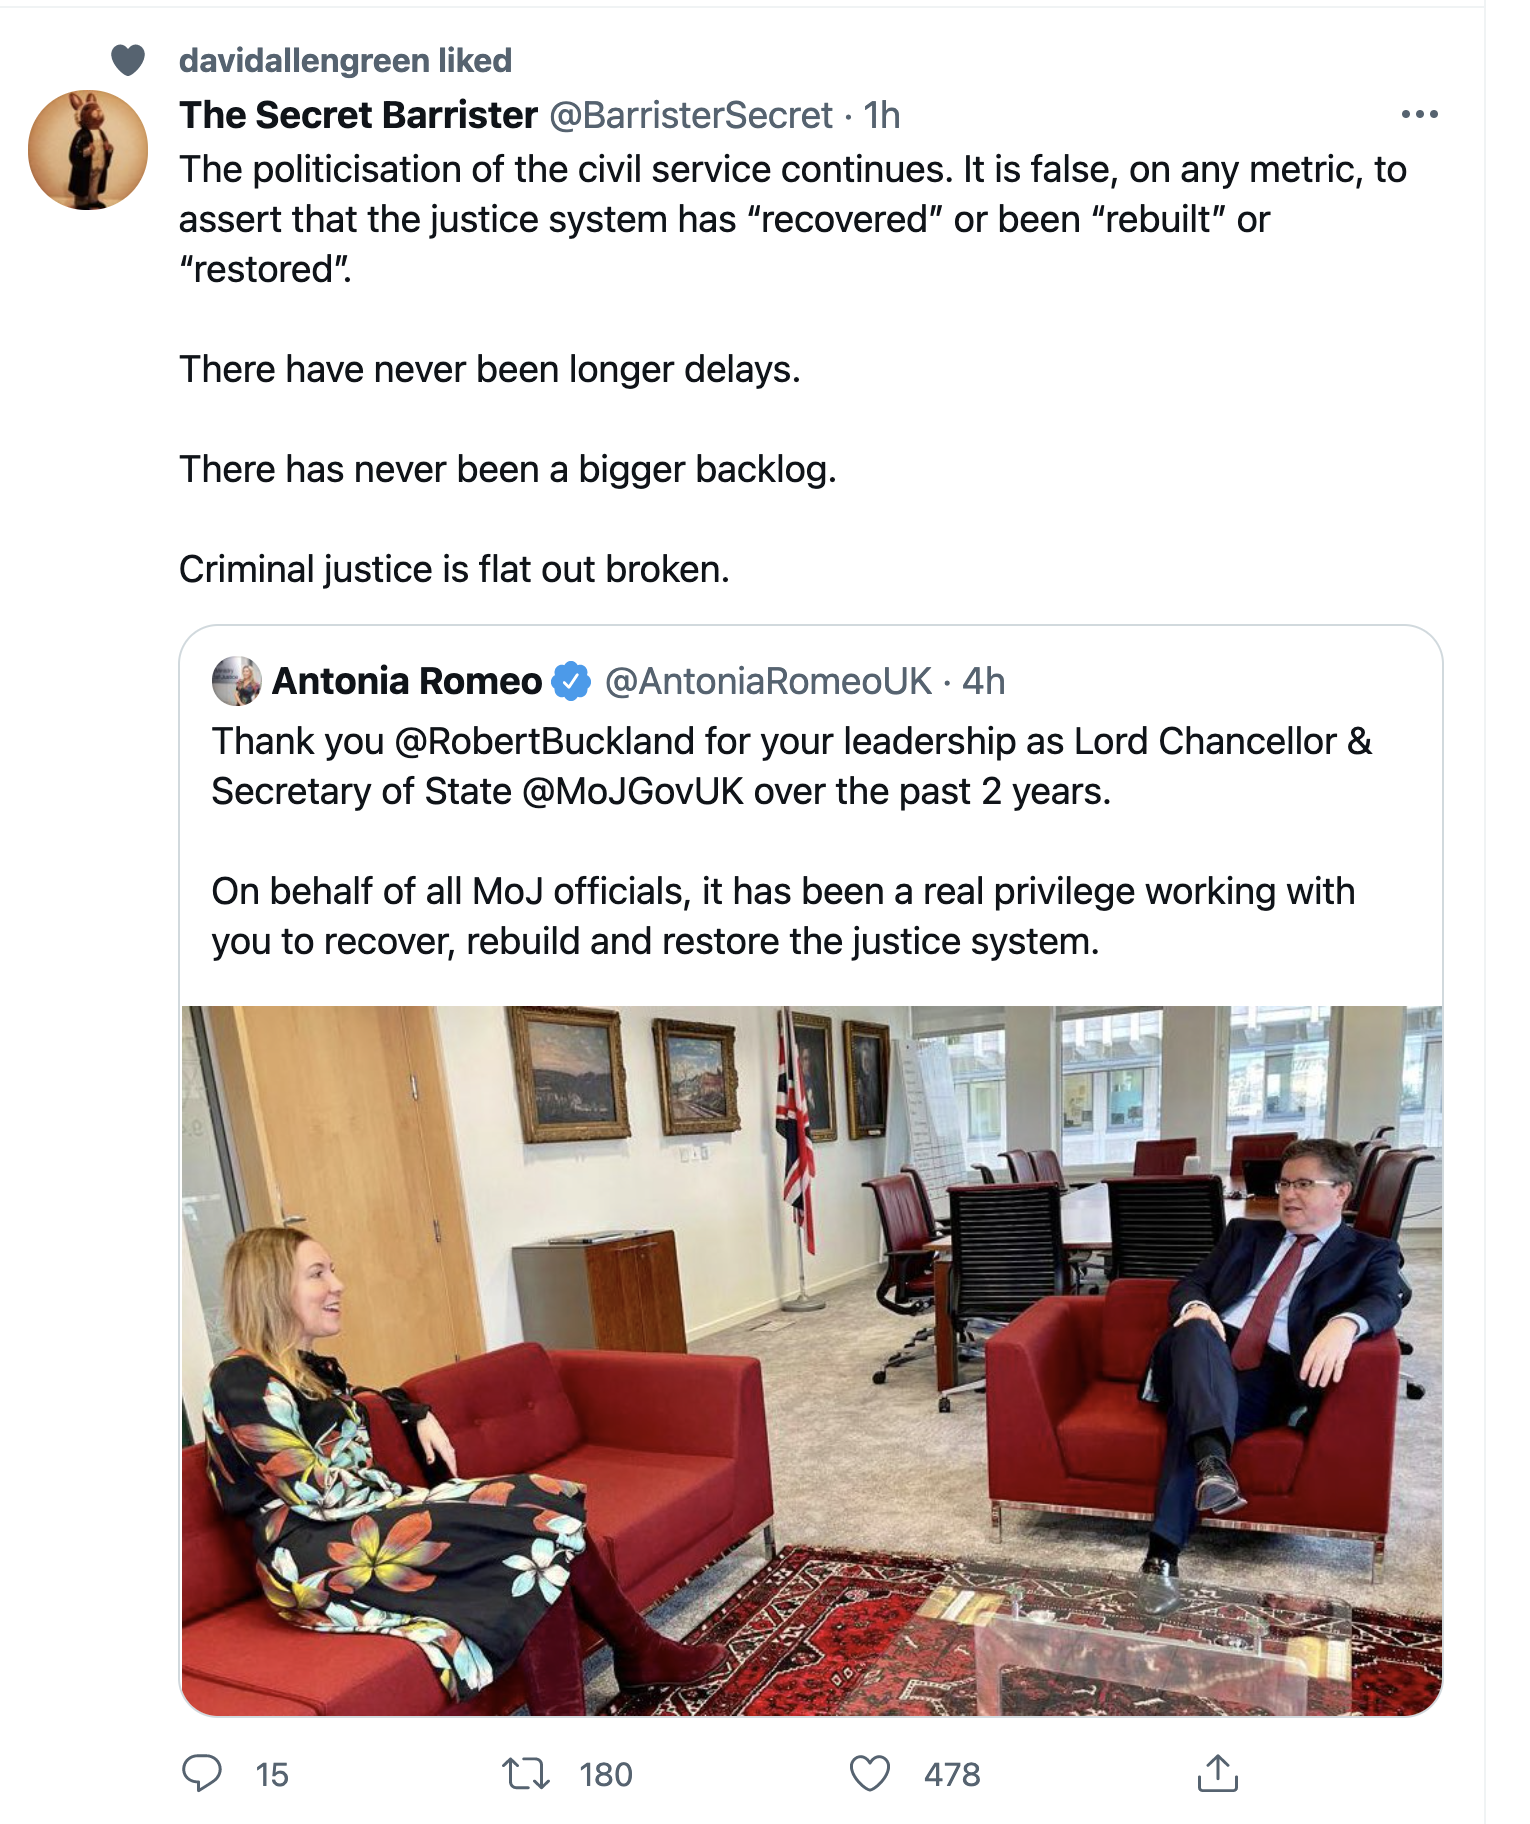Like the tweet with the heart icon

(x=869, y=1774)
